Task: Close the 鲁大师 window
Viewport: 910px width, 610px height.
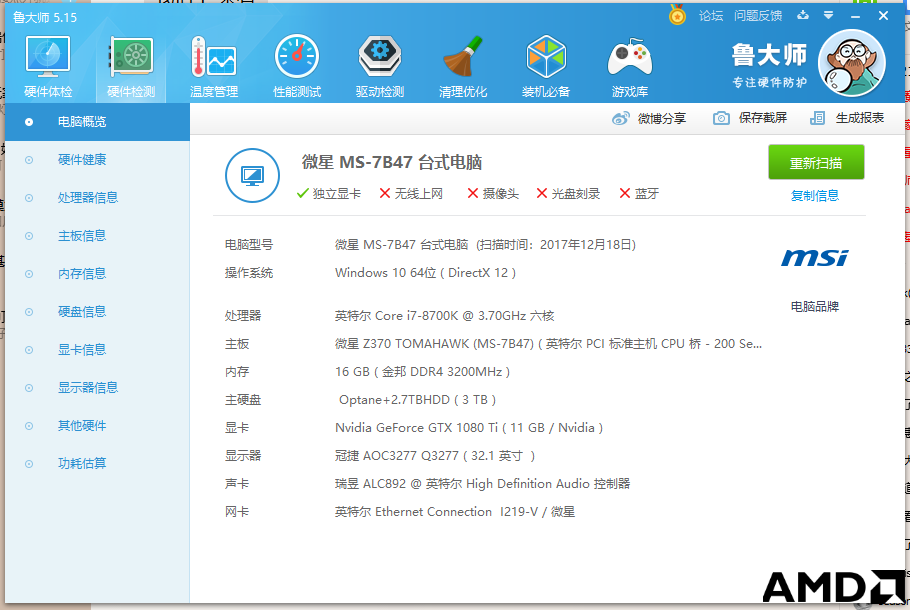Action: [x=883, y=16]
